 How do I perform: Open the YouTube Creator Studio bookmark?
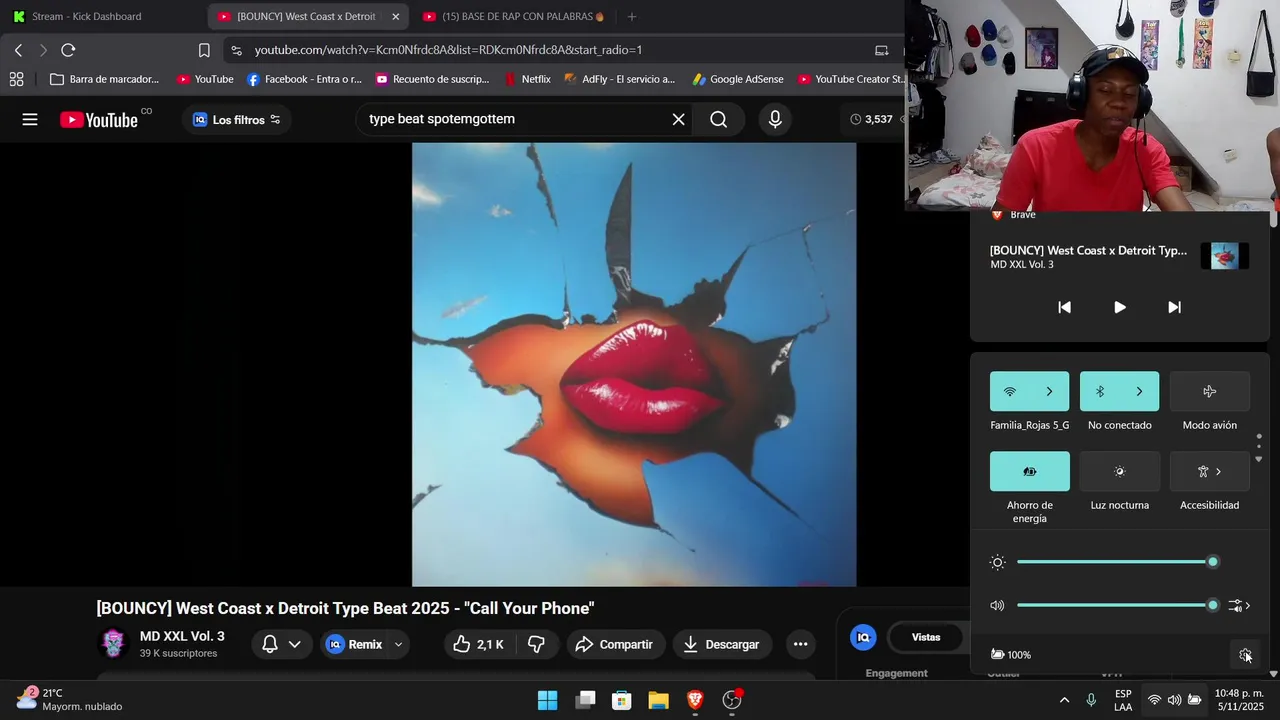click(x=851, y=79)
